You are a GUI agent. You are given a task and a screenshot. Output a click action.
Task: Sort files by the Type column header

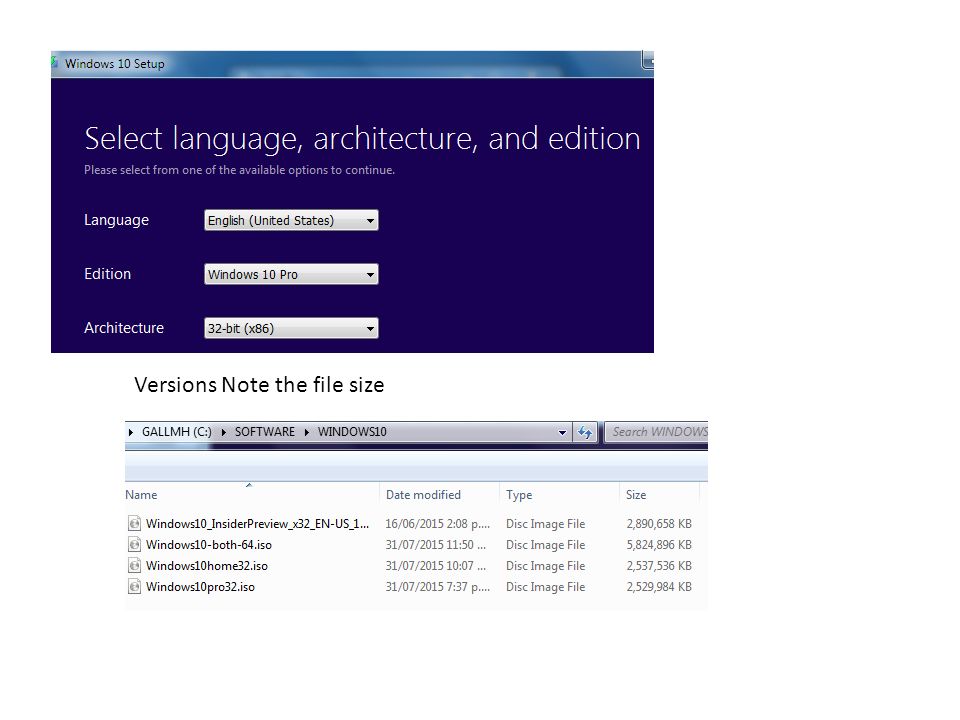pyautogui.click(x=519, y=495)
